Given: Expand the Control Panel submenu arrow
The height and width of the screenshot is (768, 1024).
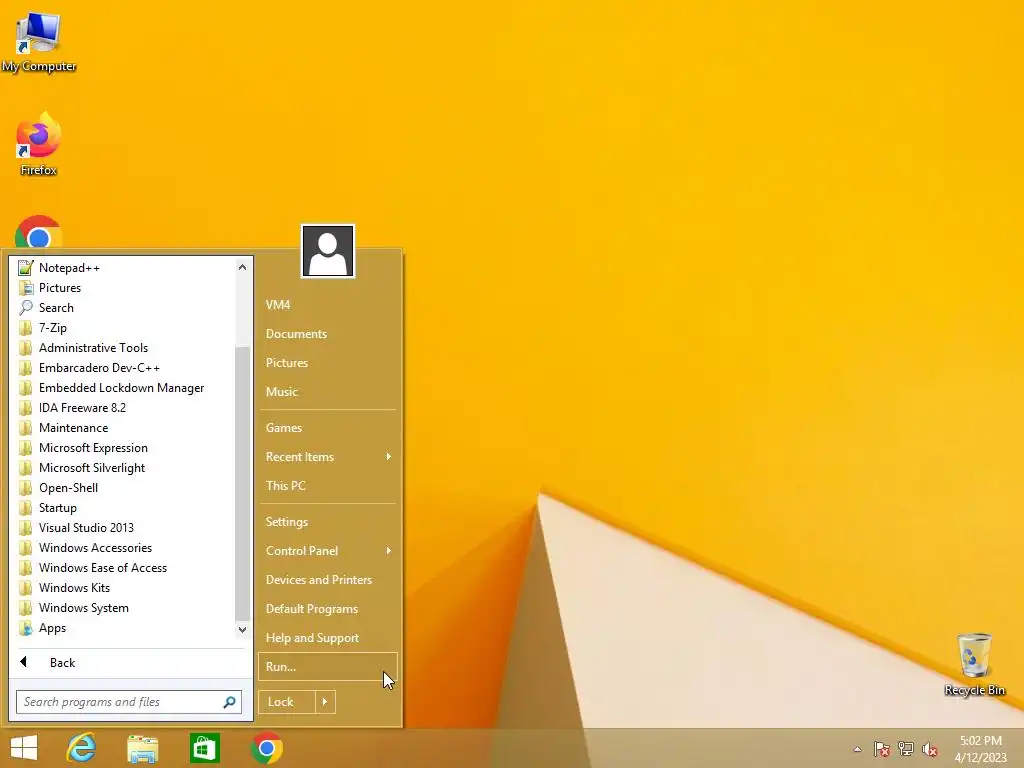Looking at the screenshot, I should pyautogui.click(x=389, y=551).
